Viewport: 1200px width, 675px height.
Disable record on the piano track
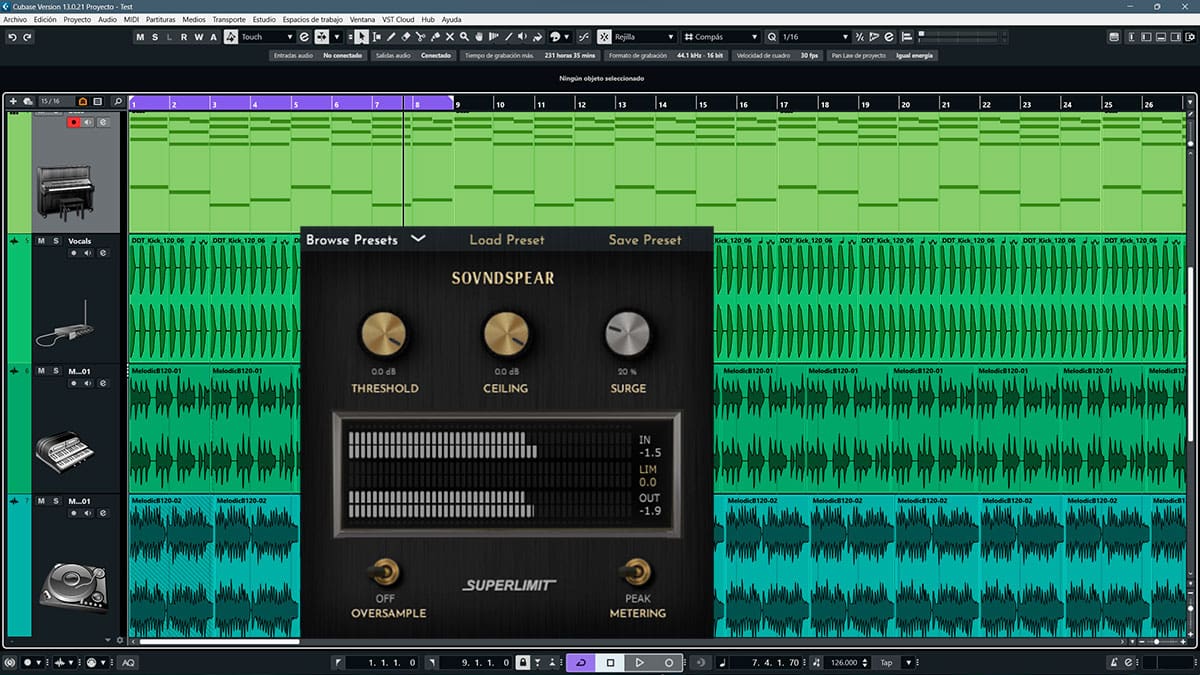pyautogui.click(x=73, y=122)
